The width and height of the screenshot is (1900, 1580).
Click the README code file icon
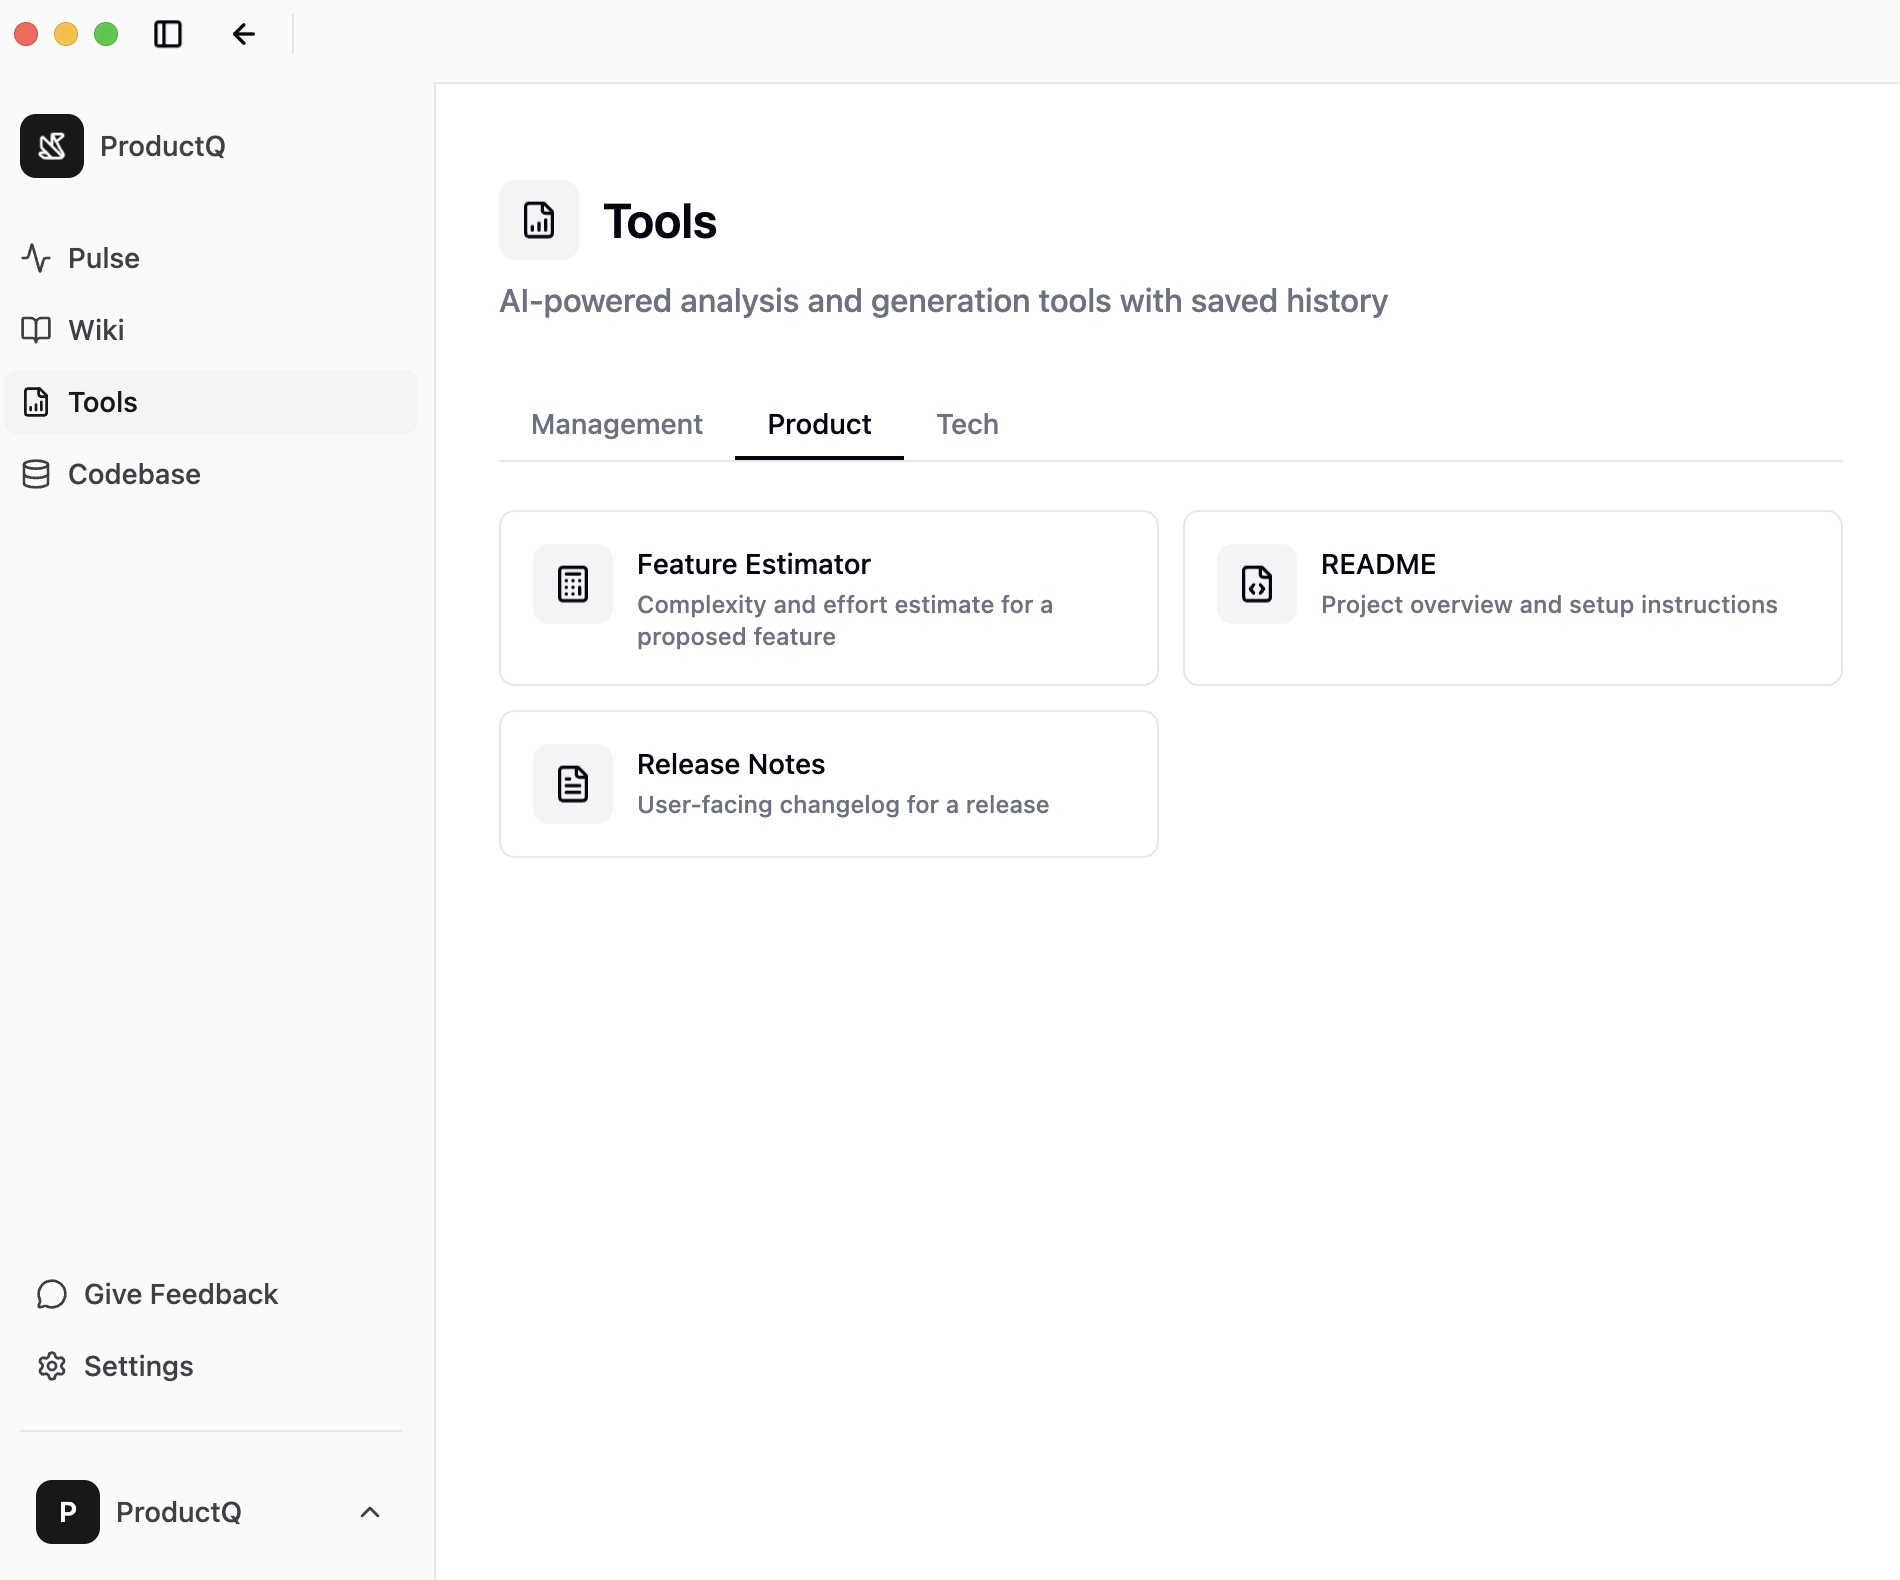click(x=1255, y=584)
